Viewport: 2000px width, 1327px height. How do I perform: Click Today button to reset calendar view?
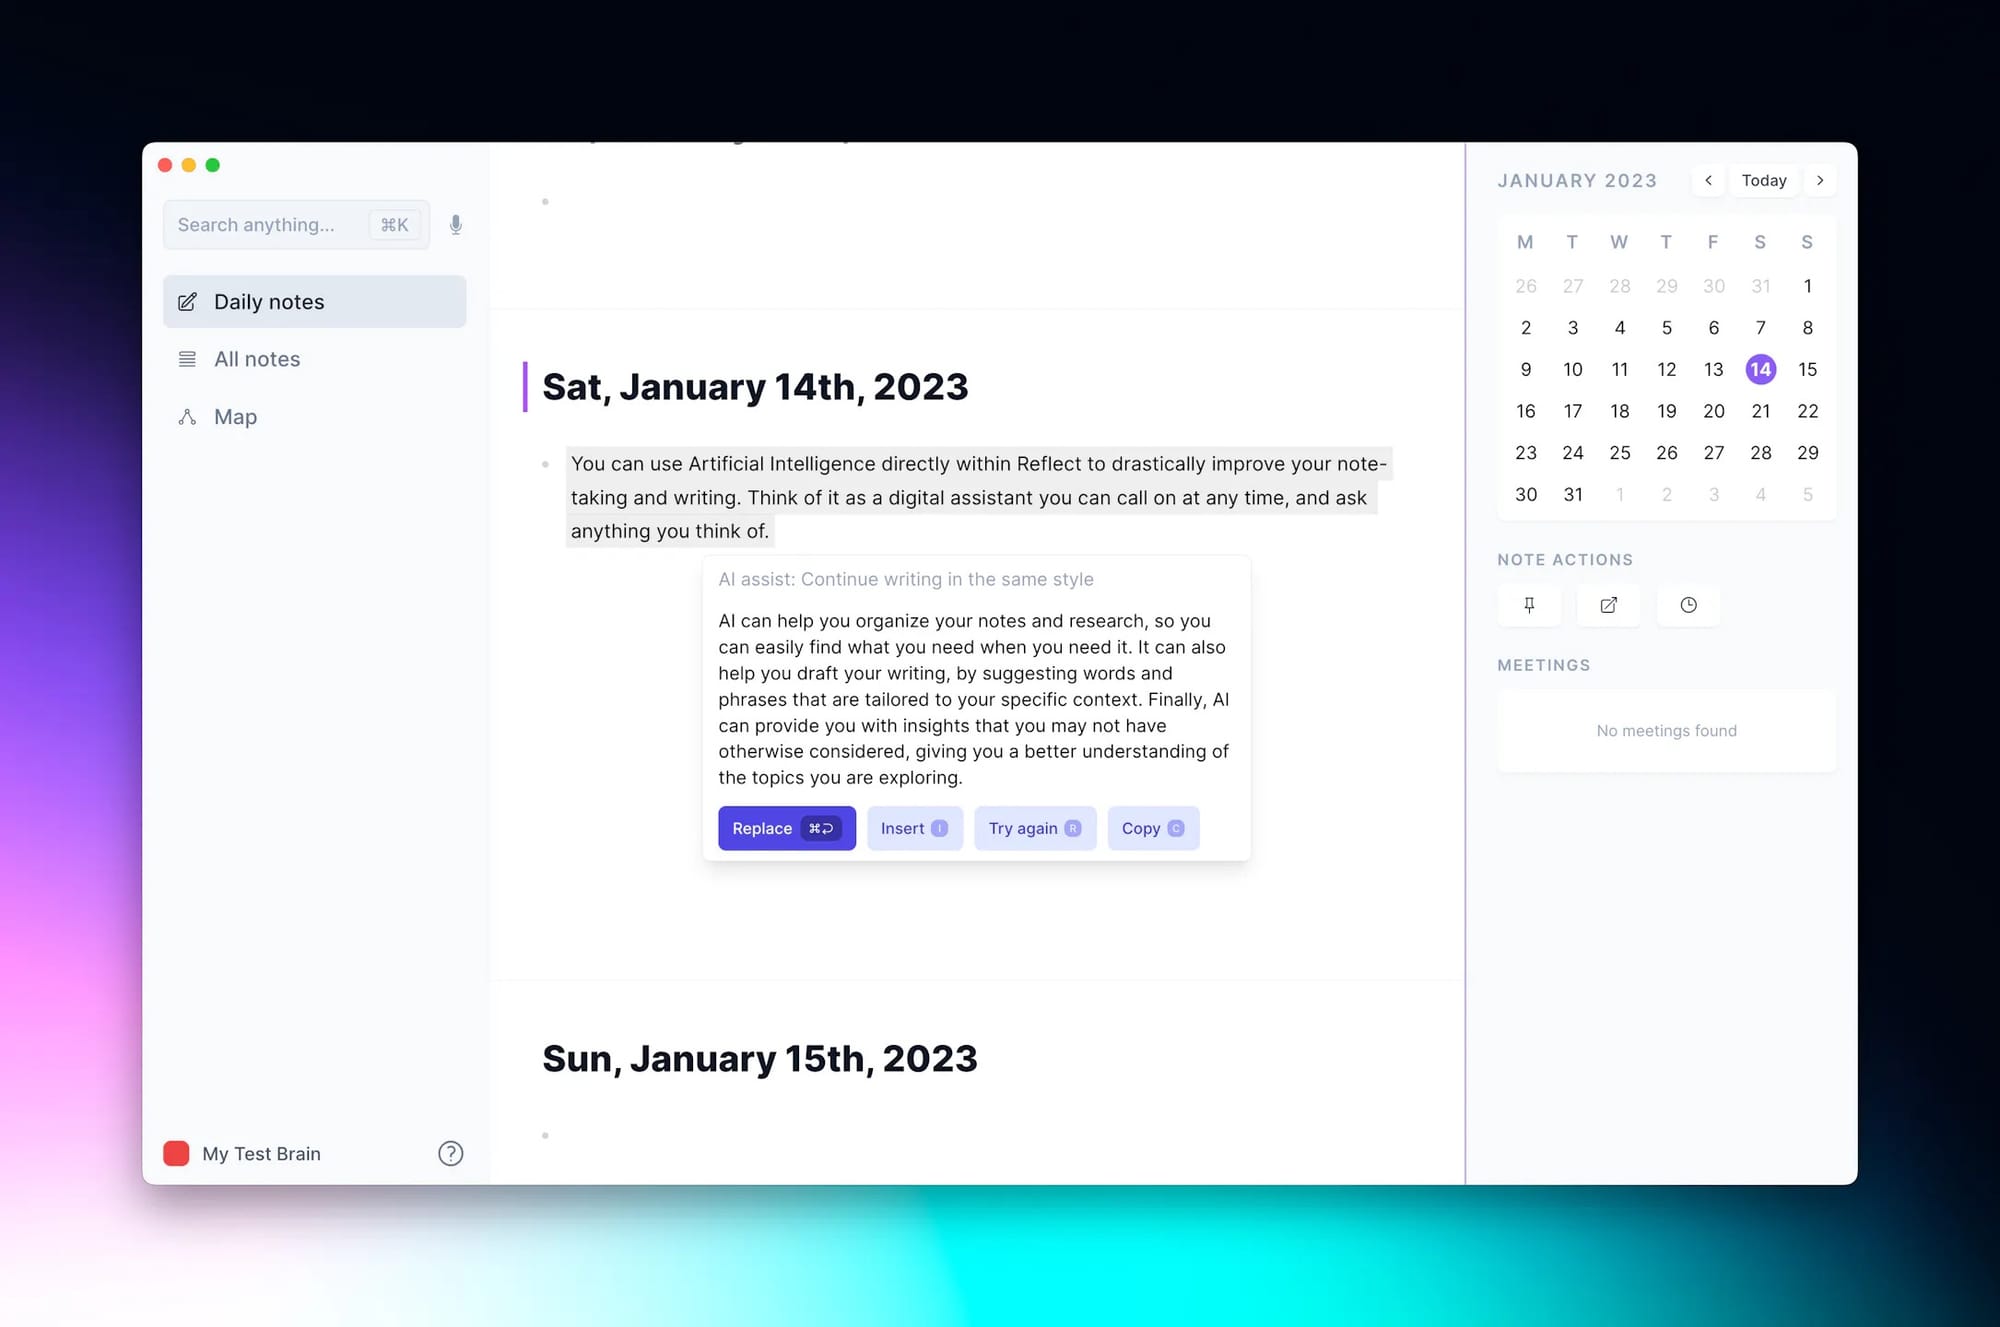1763,179
